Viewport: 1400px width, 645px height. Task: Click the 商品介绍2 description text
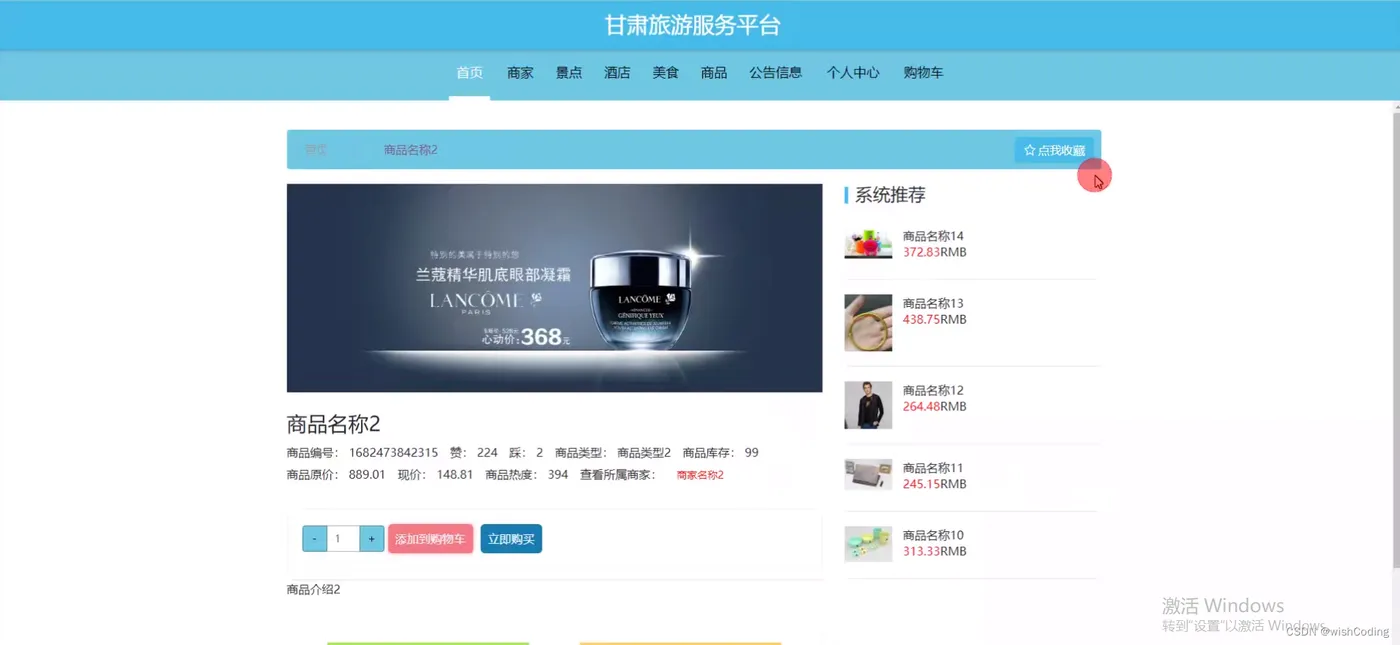coord(313,590)
